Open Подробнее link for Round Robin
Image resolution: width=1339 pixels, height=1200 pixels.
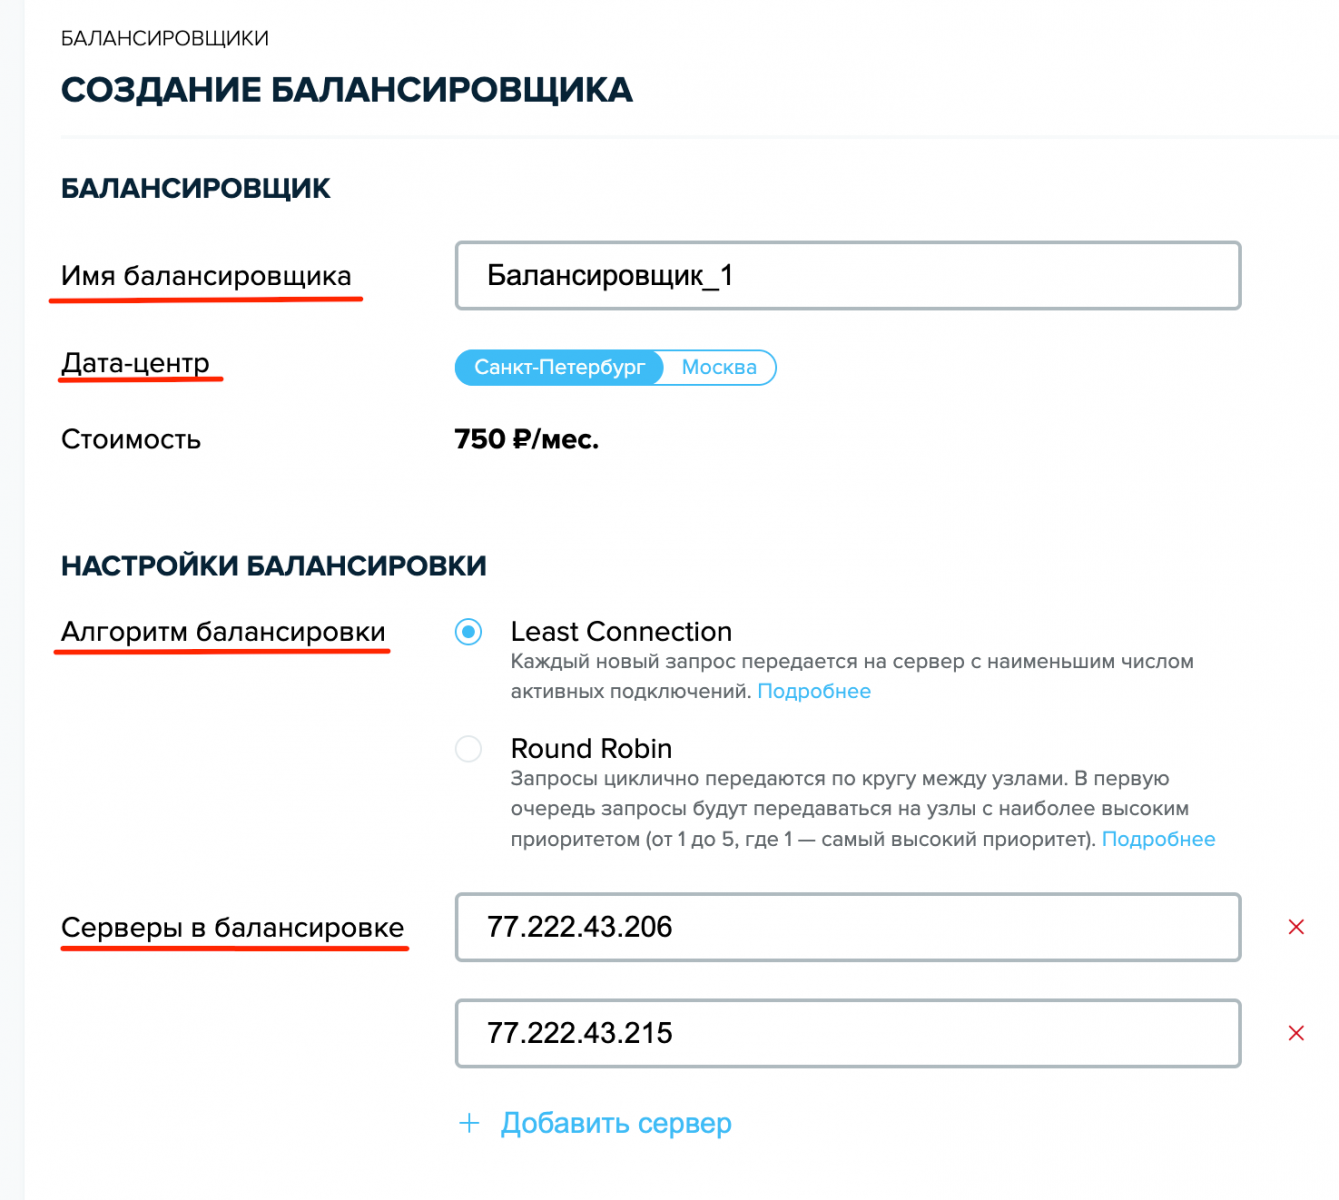1158,839
